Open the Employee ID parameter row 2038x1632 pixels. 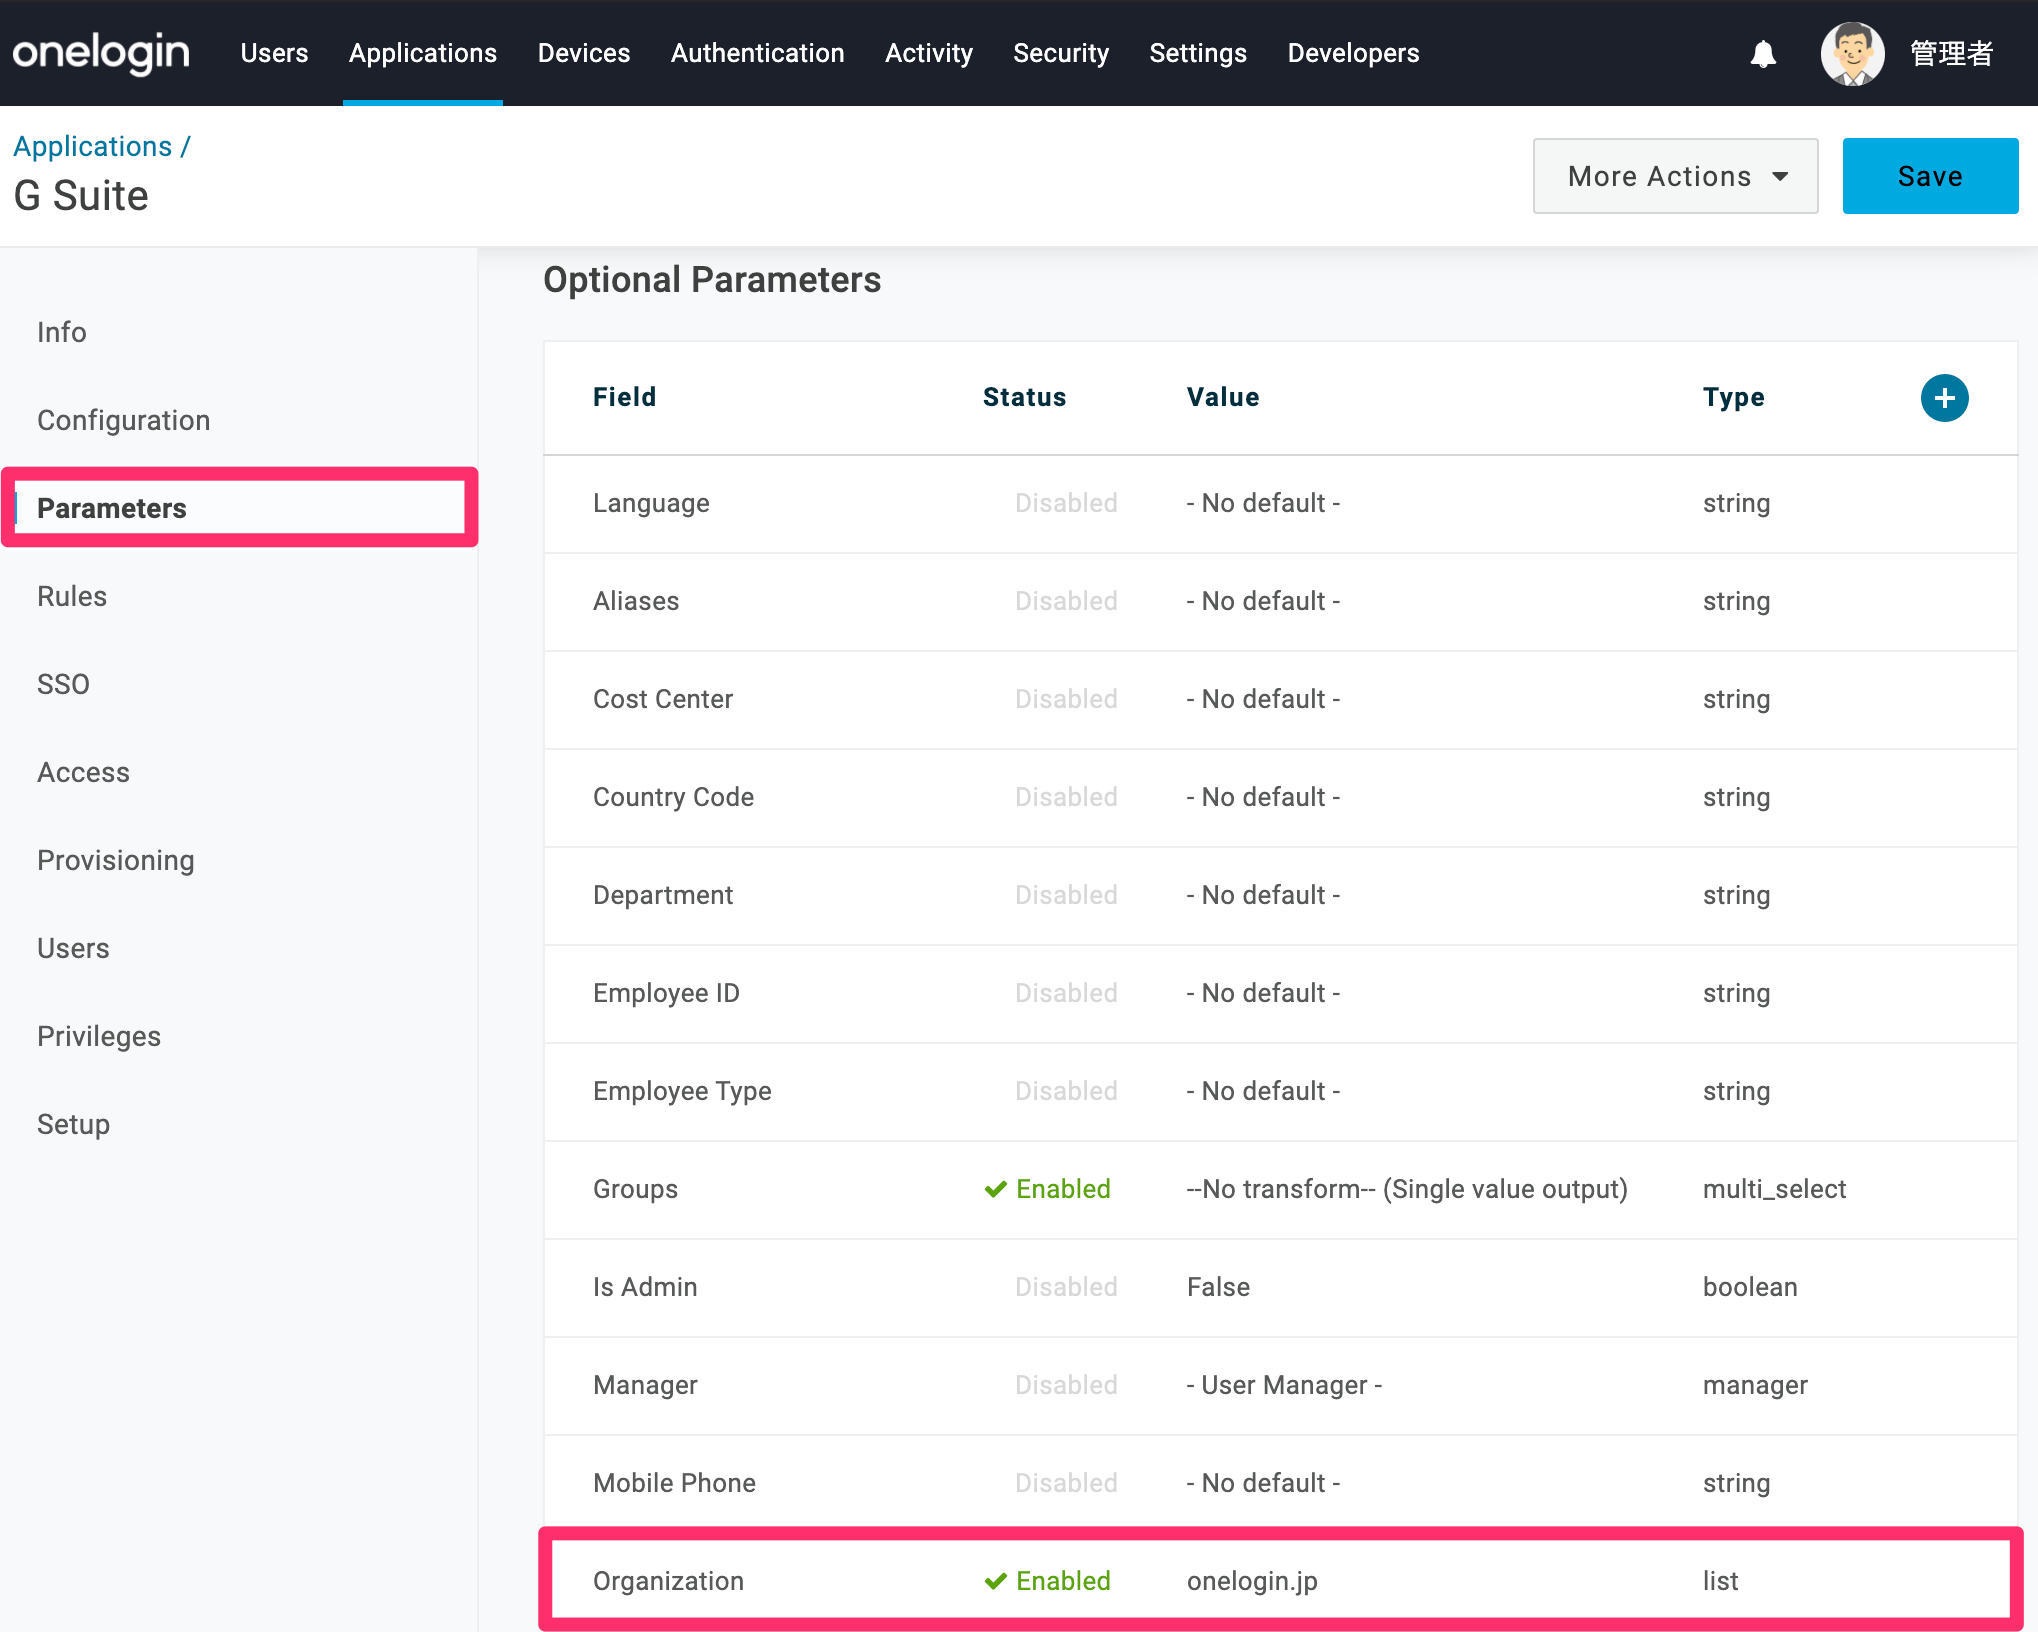[x=1280, y=994]
